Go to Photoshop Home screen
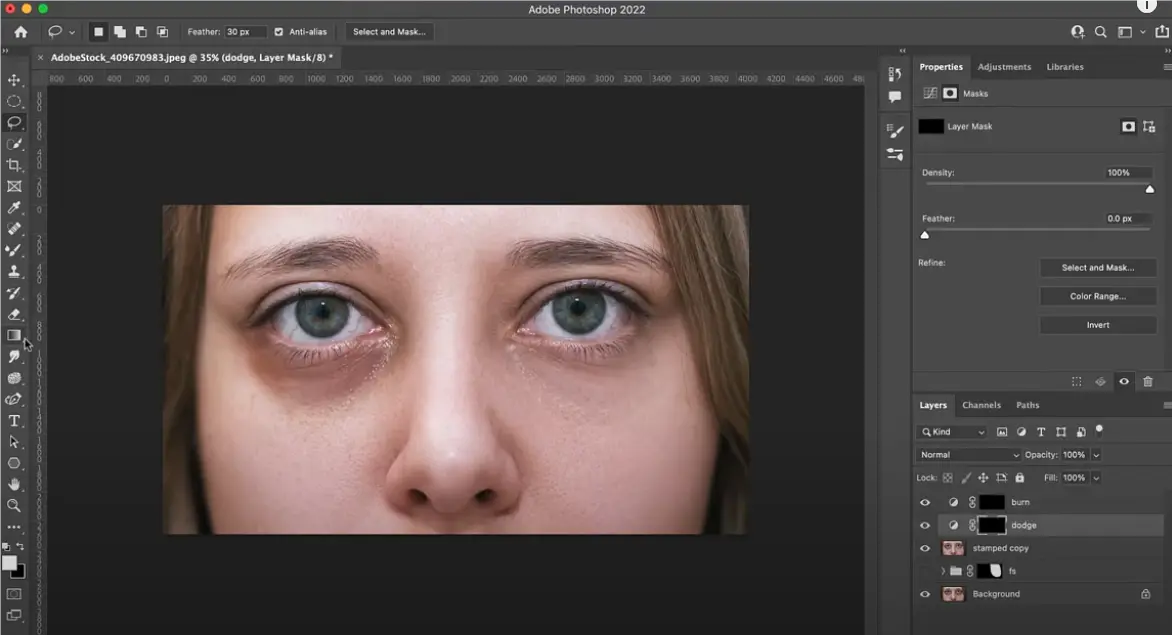 (21, 31)
